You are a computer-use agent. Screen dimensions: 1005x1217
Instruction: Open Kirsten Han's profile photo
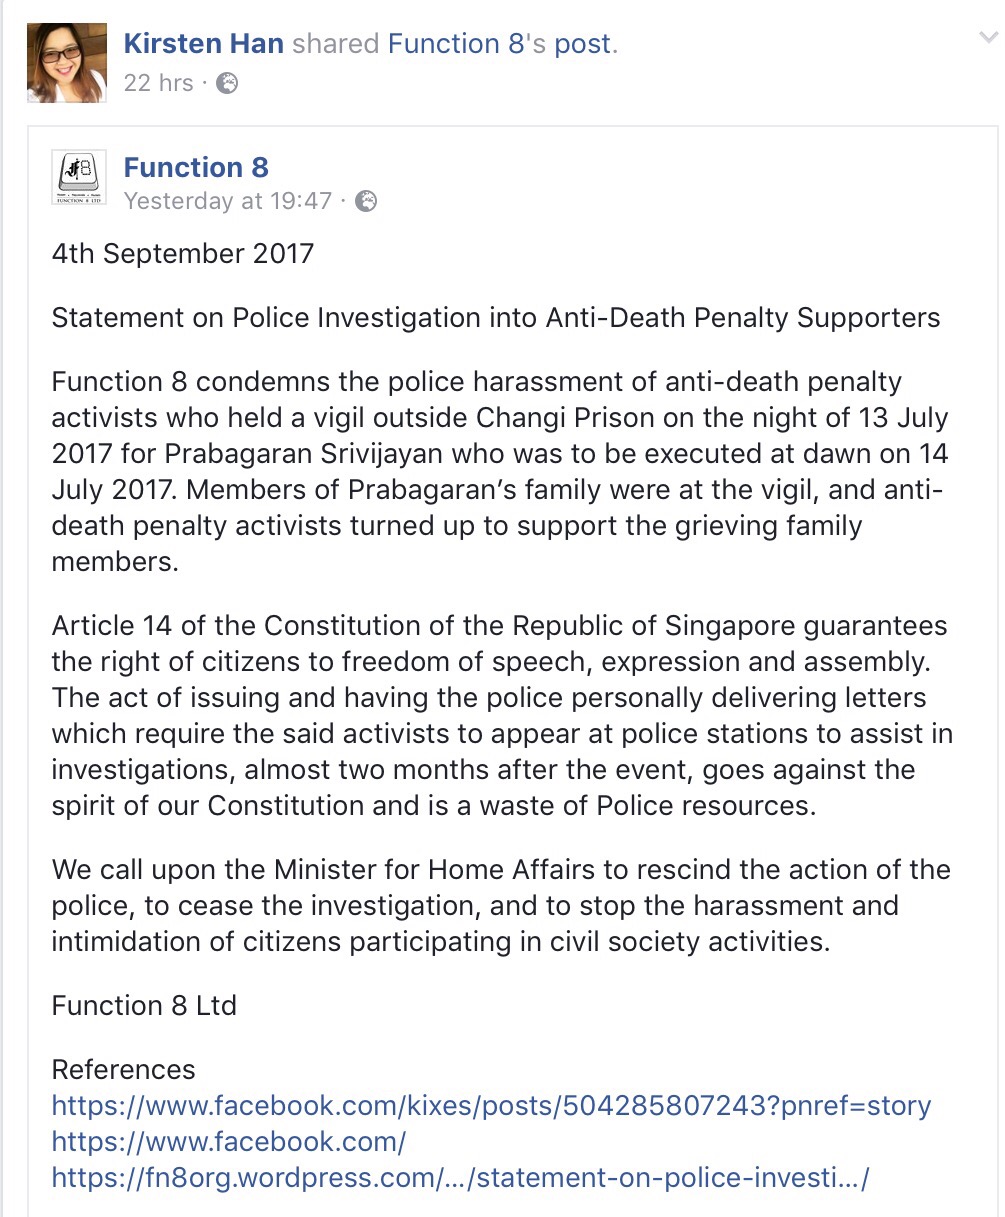click(66, 62)
